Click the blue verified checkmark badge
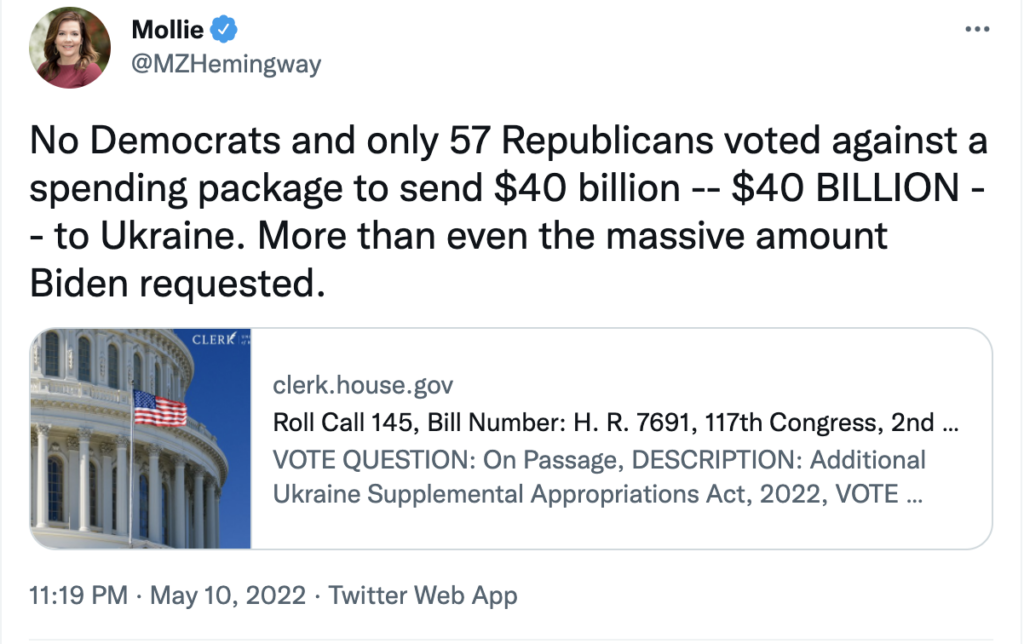Image resolution: width=1024 pixels, height=644 pixels. [x=228, y=30]
